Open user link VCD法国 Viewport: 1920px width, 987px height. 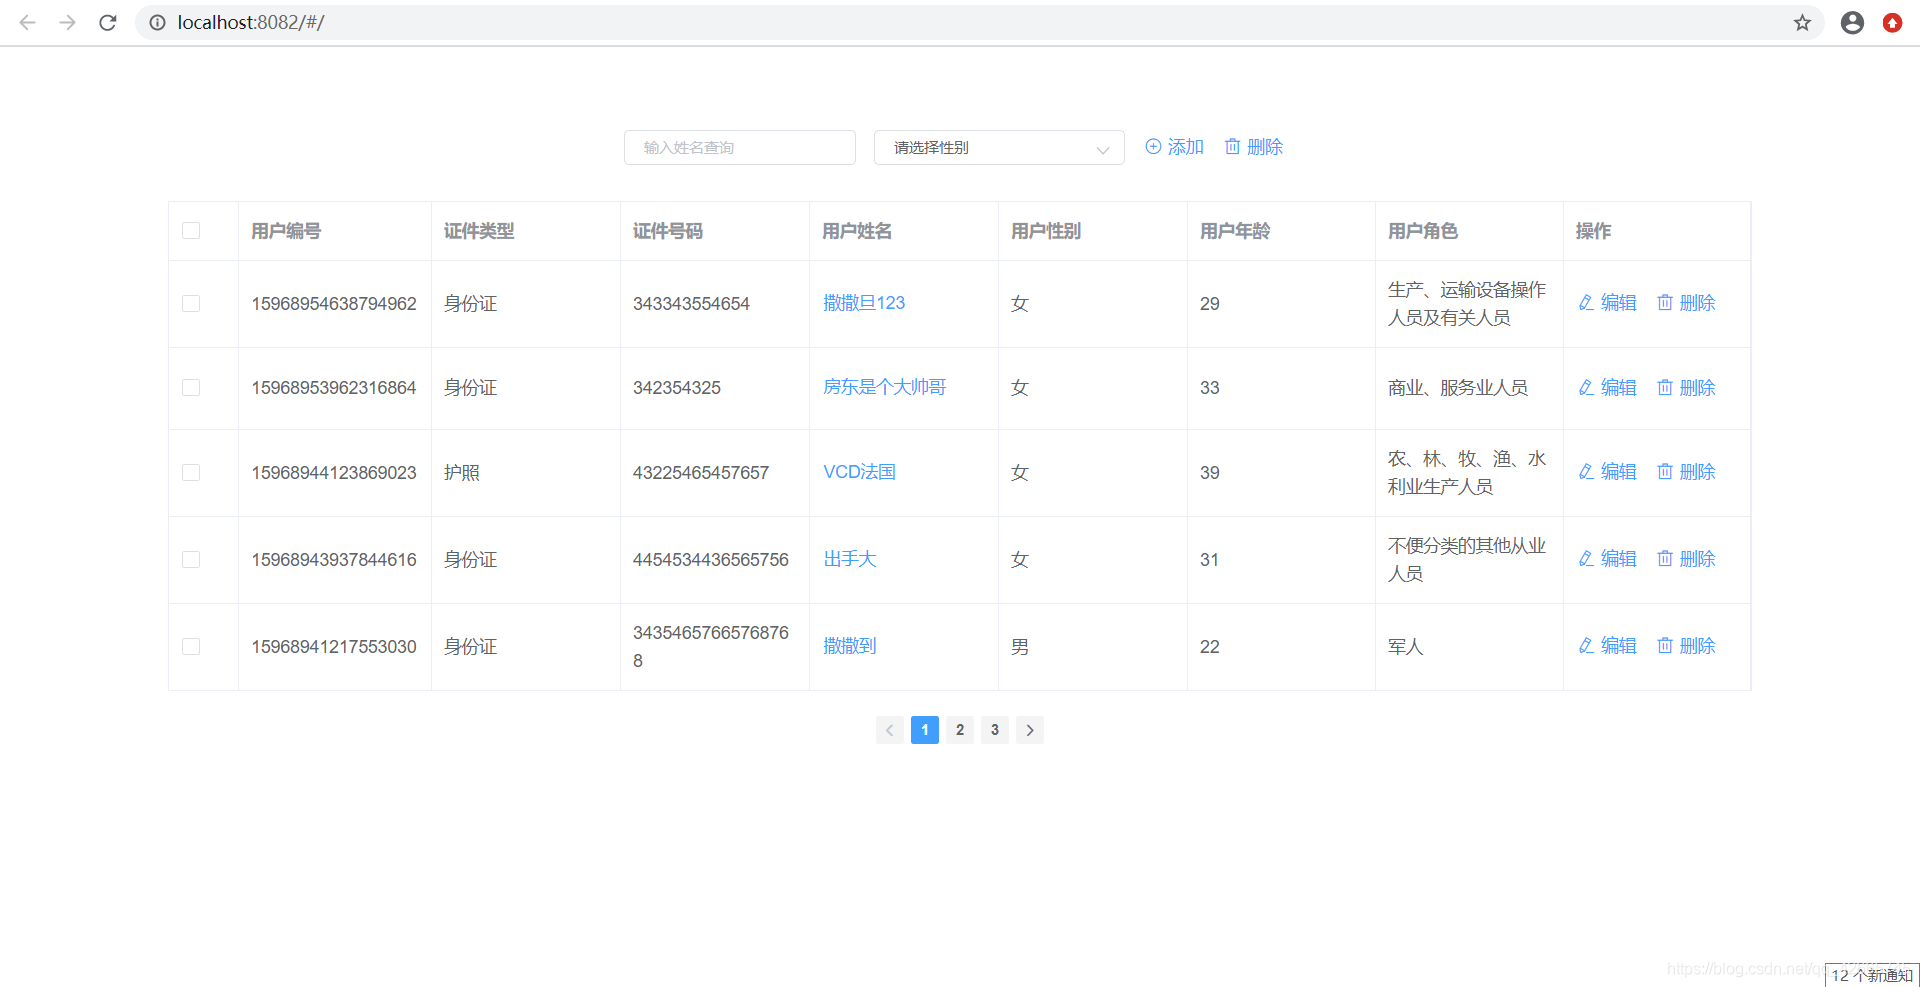[x=859, y=472]
